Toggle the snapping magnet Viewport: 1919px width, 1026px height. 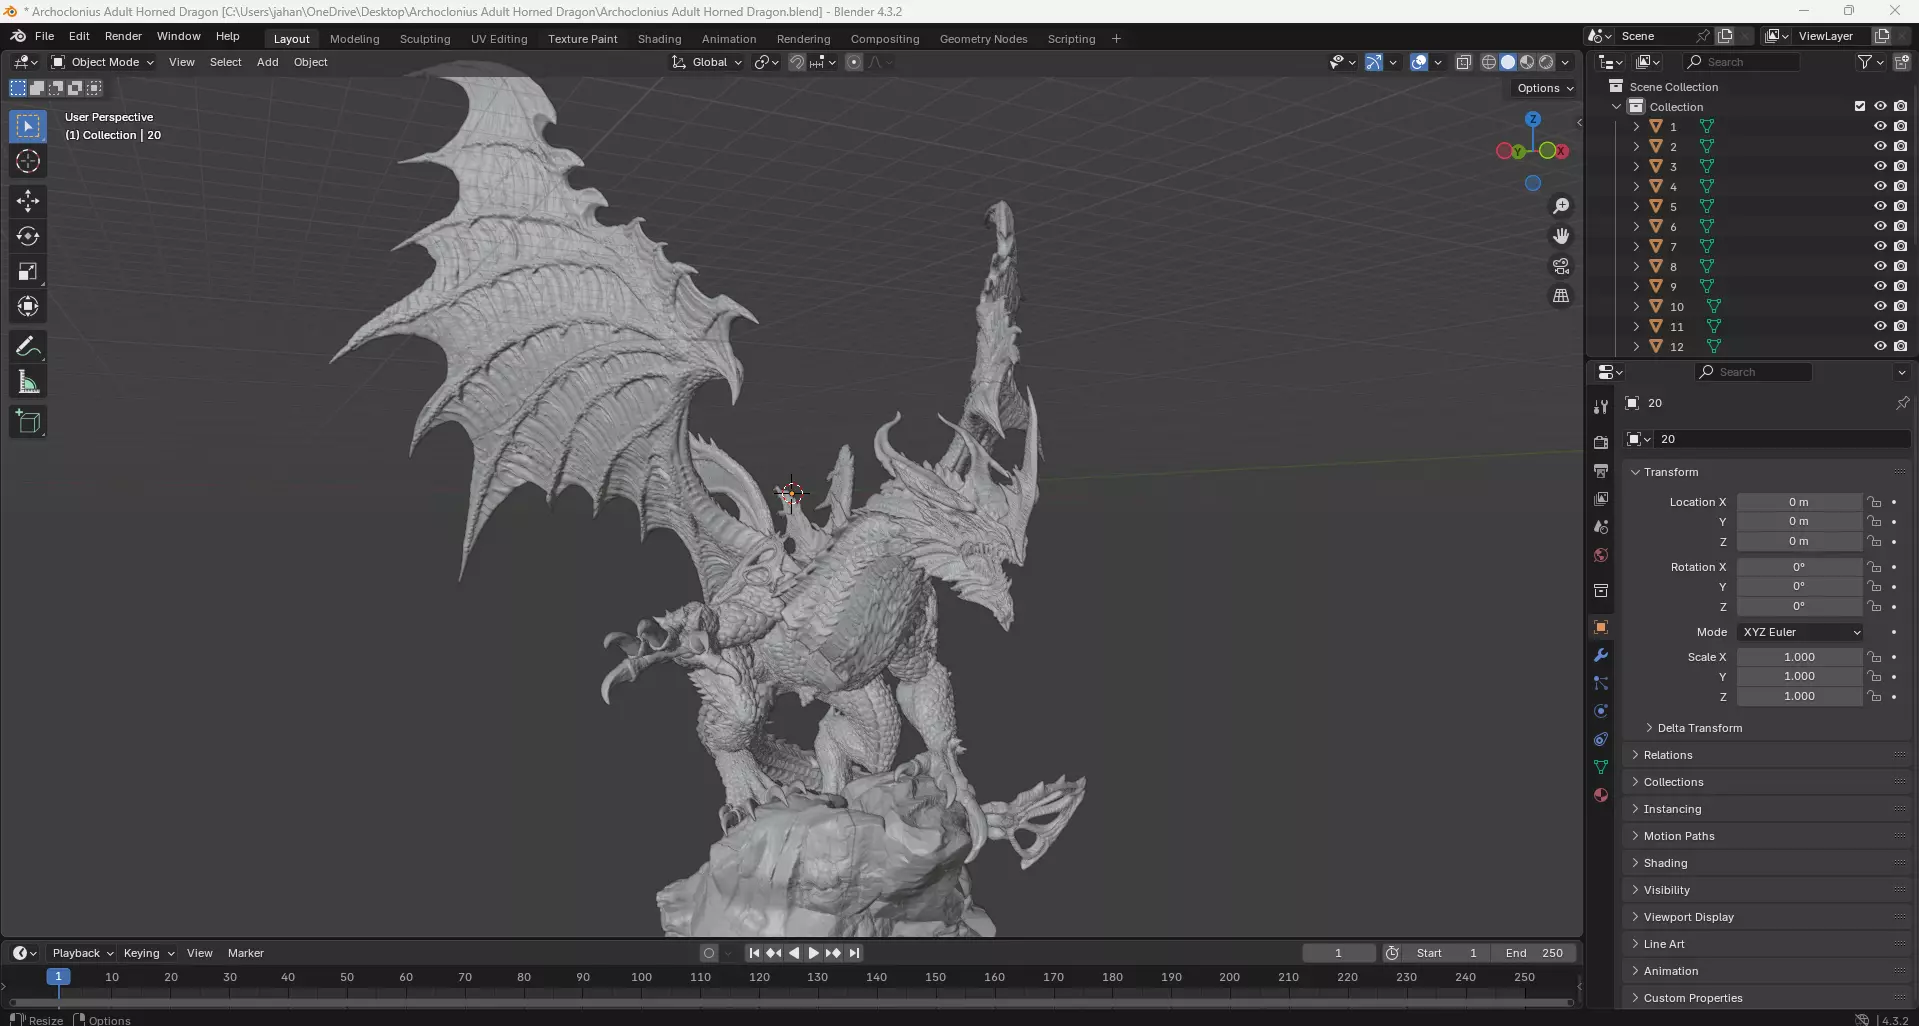point(796,62)
